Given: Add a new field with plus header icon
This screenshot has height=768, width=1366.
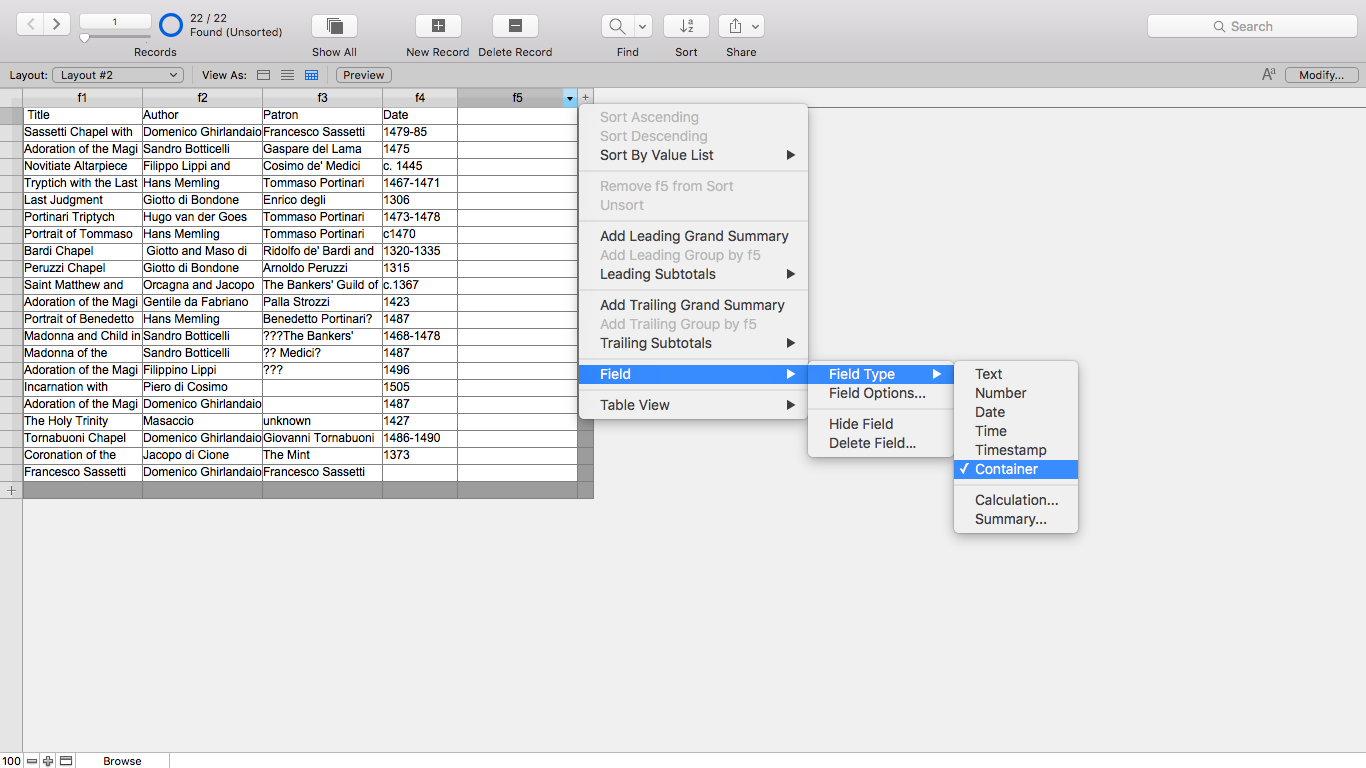Looking at the screenshot, I should (585, 98).
